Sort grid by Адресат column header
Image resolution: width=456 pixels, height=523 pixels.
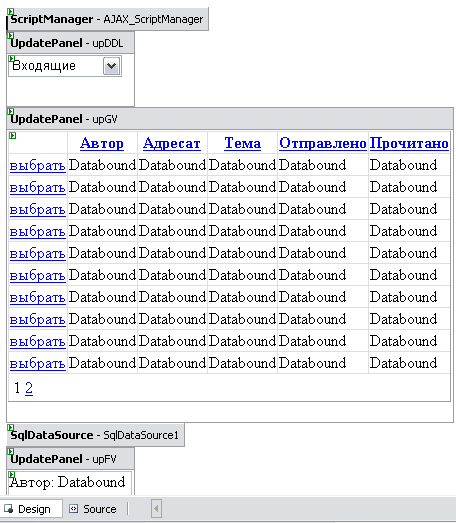(x=172, y=143)
